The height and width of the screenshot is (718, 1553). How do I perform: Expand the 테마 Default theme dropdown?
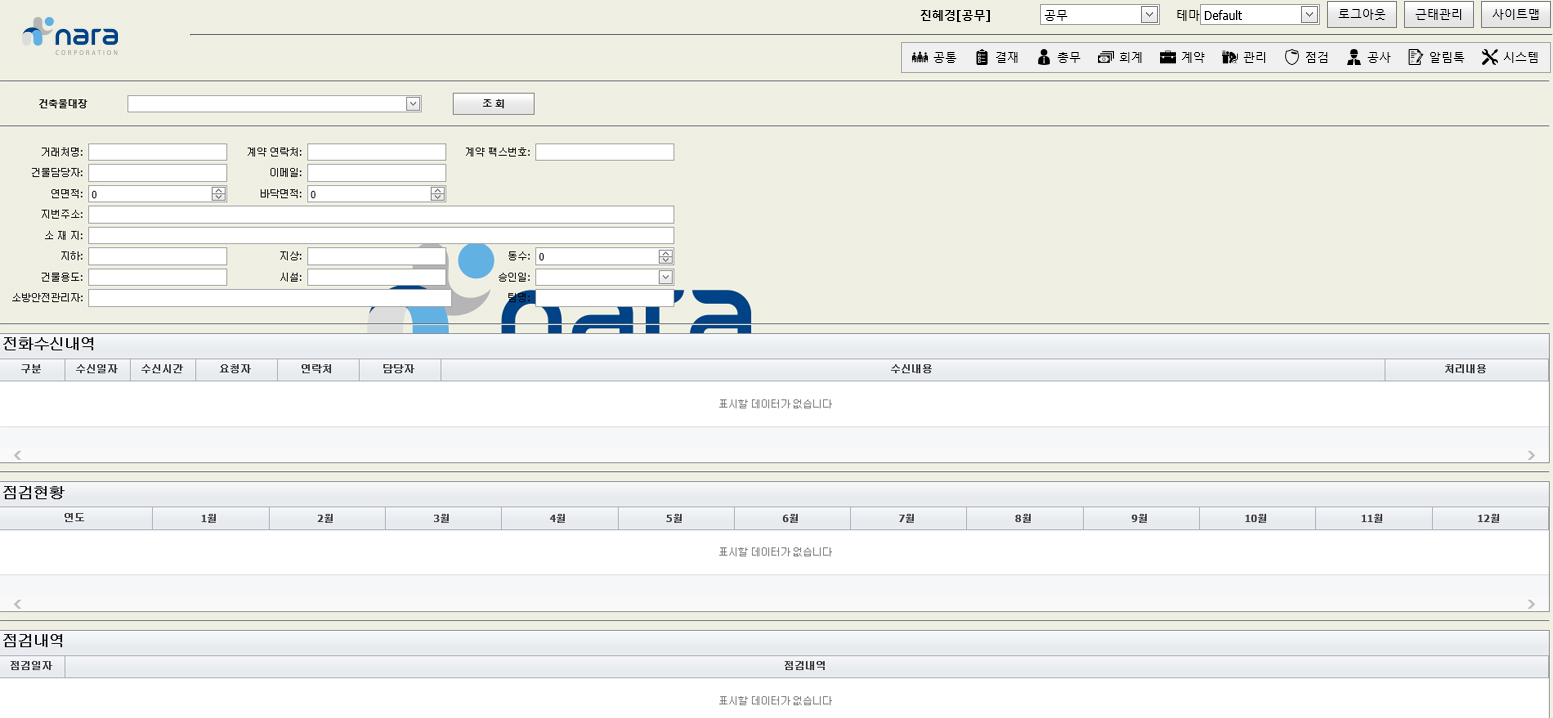click(x=1308, y=15)
